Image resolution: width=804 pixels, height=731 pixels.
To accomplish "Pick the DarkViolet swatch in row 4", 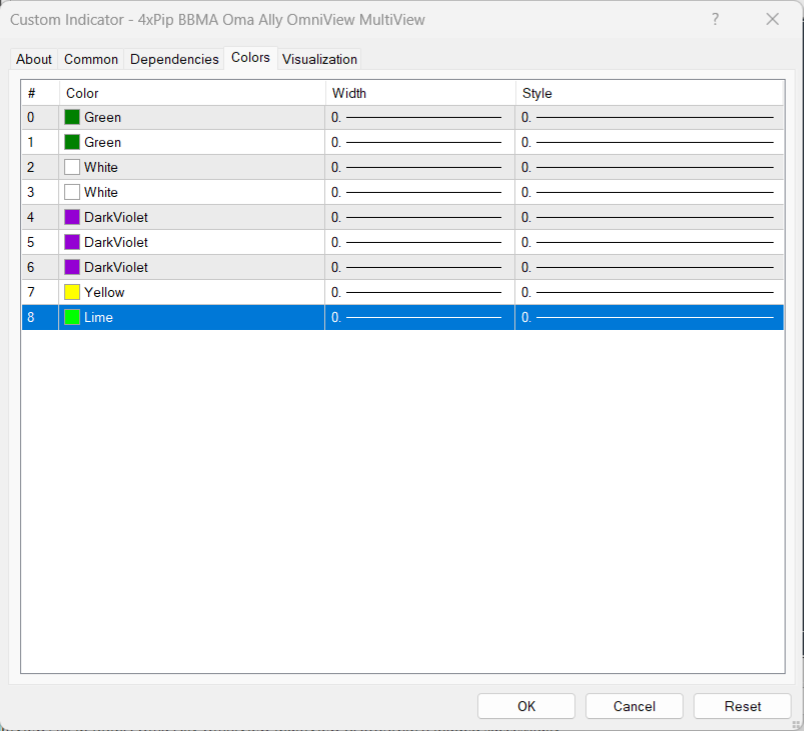I will pyautogui.click(x=72, y=217).
